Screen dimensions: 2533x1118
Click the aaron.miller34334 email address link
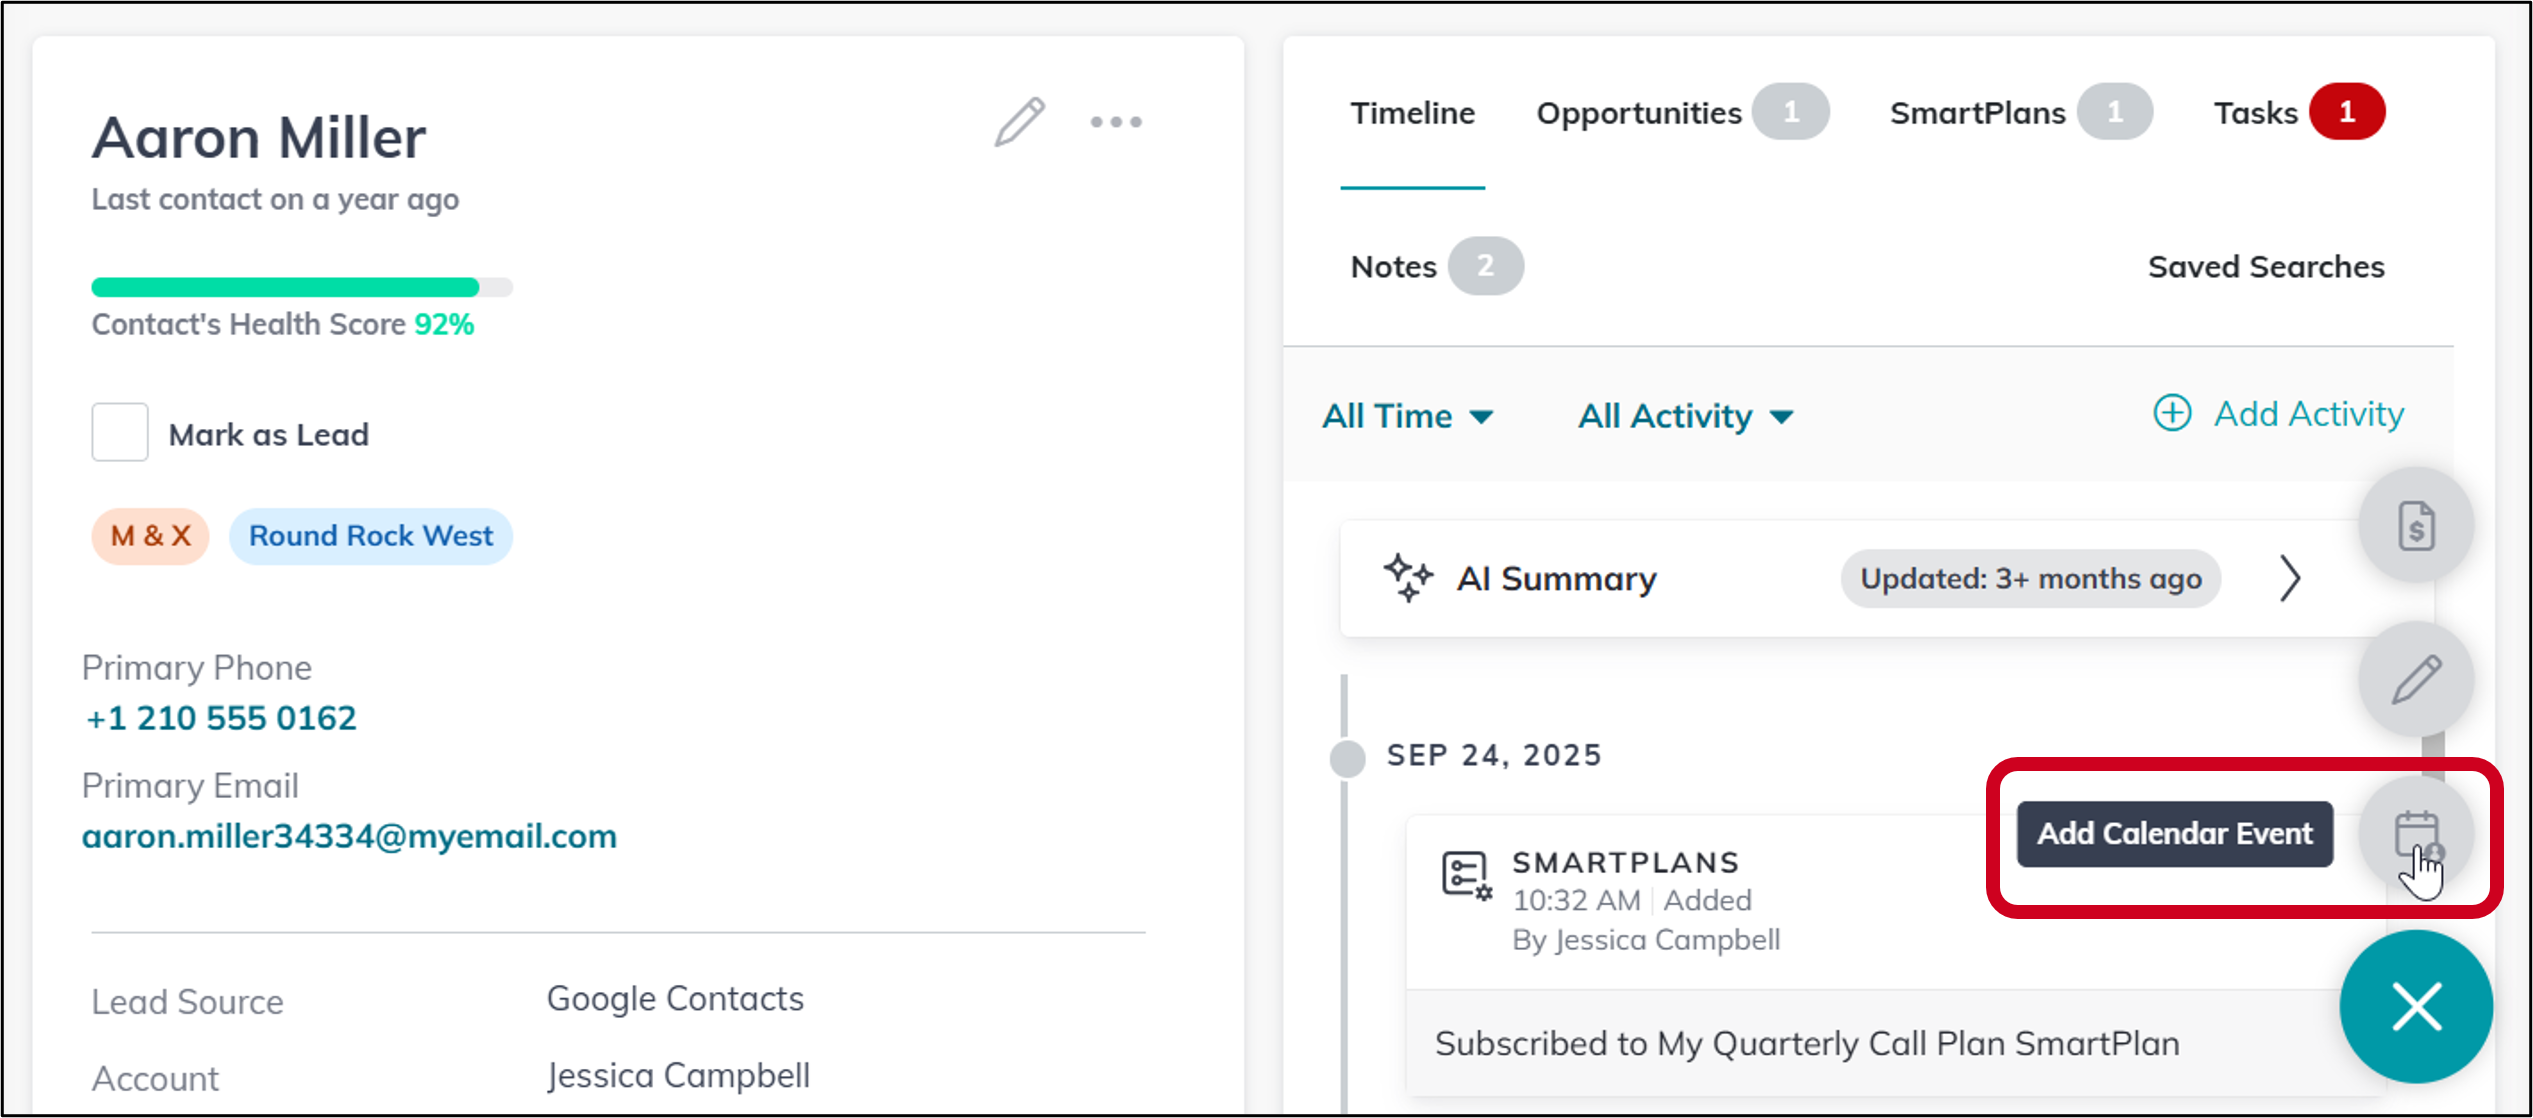(349, 836)
